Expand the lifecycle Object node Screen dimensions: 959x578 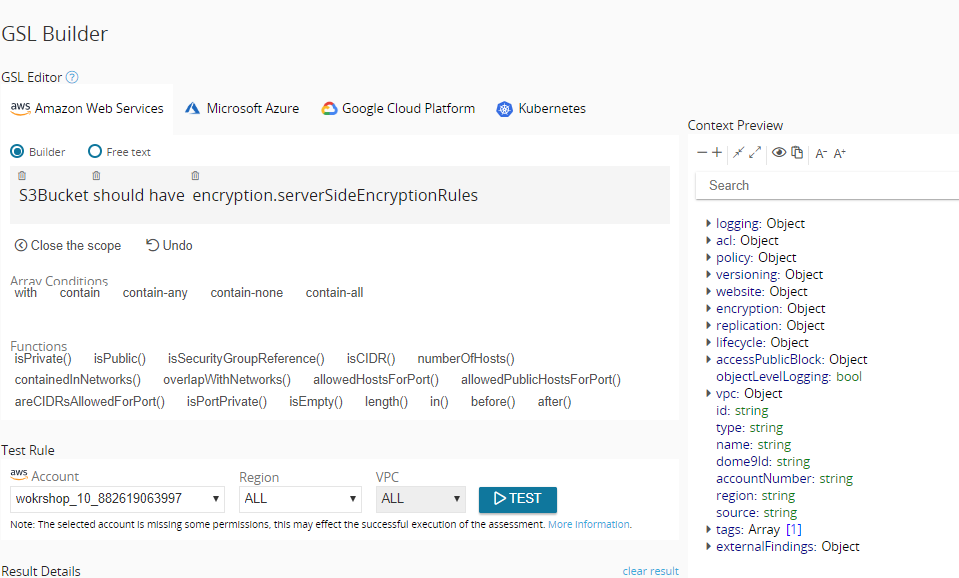click(708, 342)
